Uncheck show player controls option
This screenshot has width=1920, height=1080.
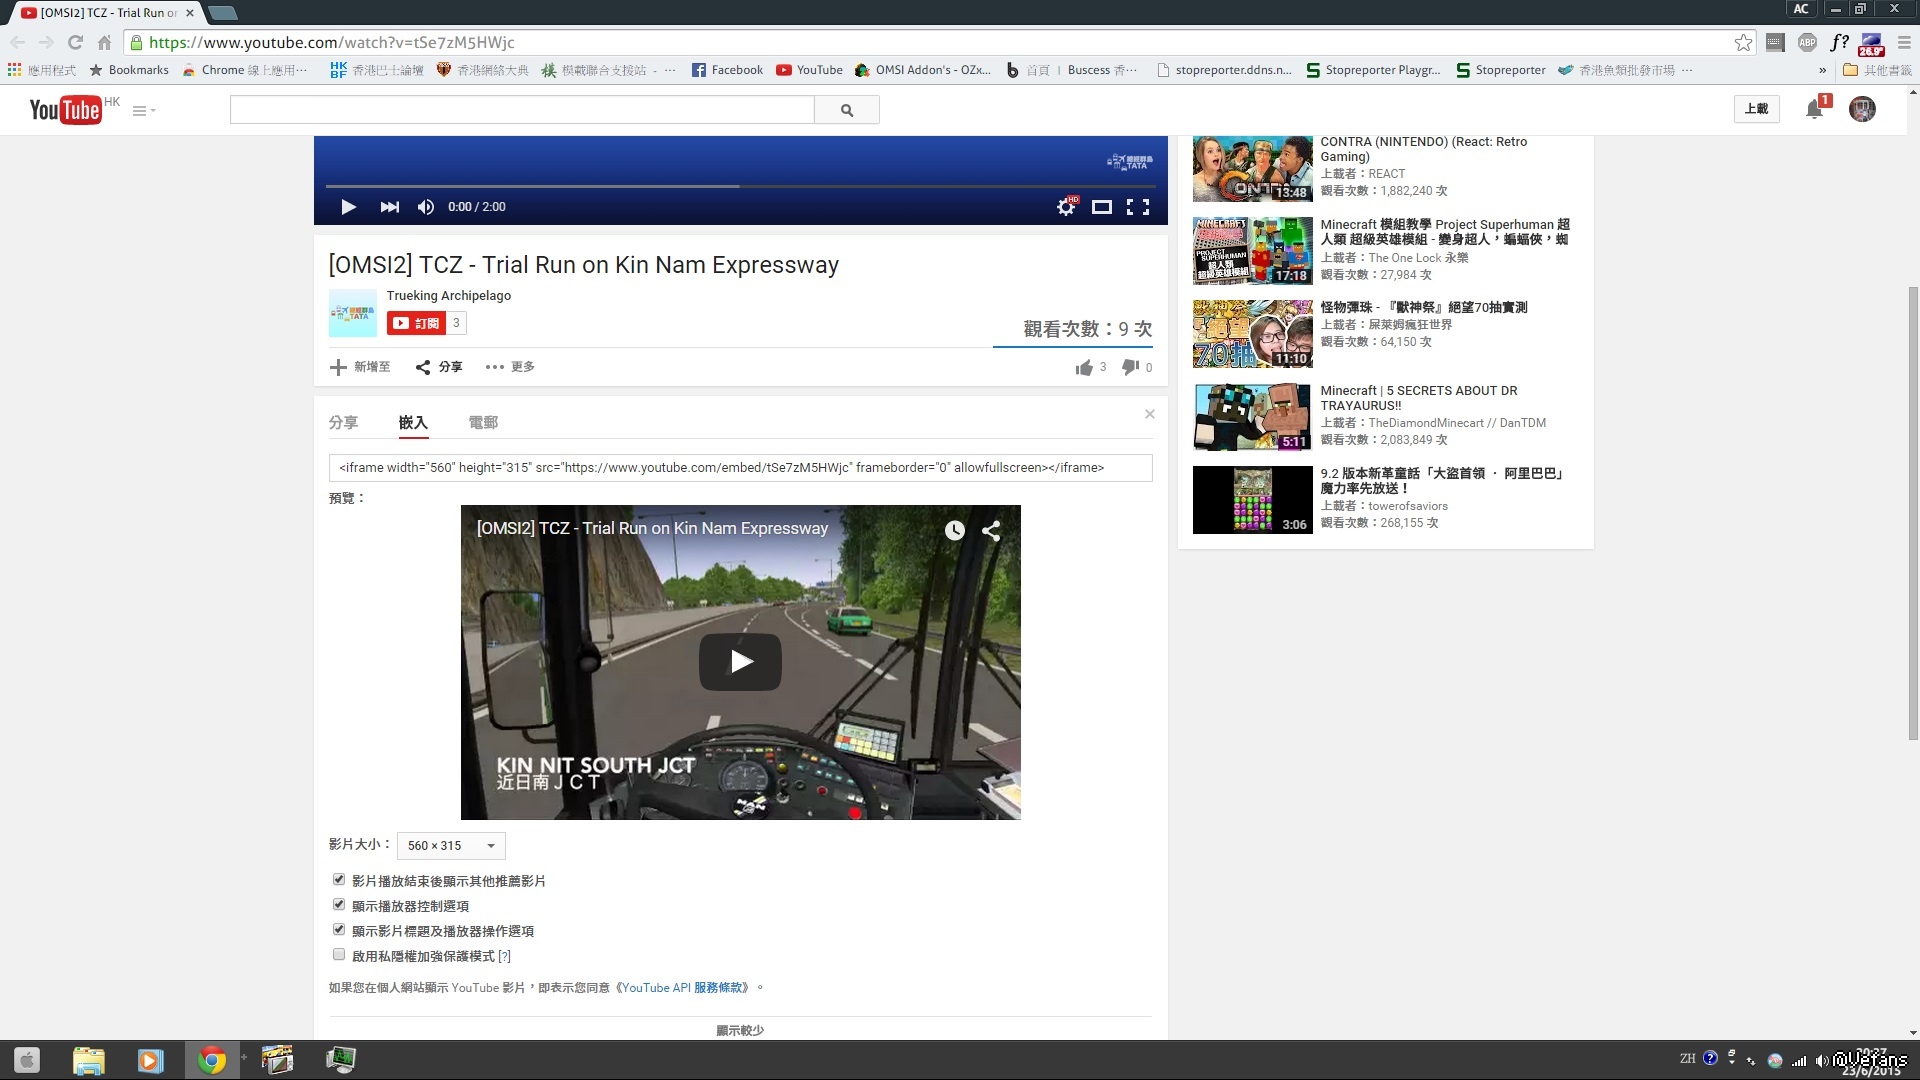[x=339, y=905]
